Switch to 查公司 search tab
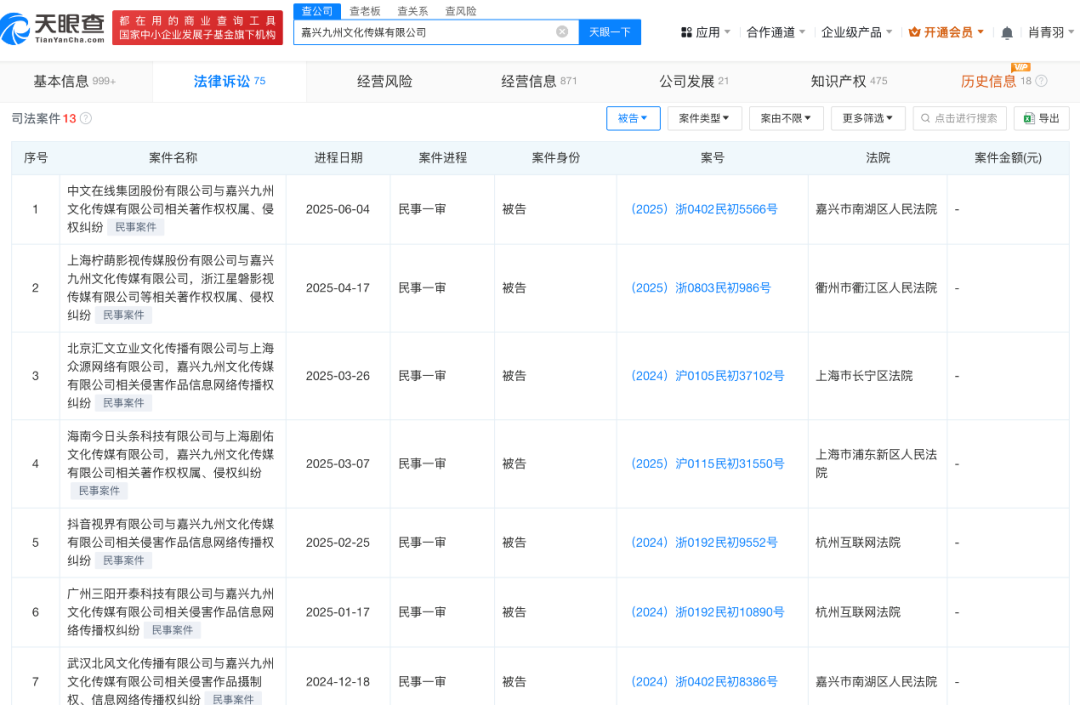This screenshot has height=705, width=1080. click(317, 11)
